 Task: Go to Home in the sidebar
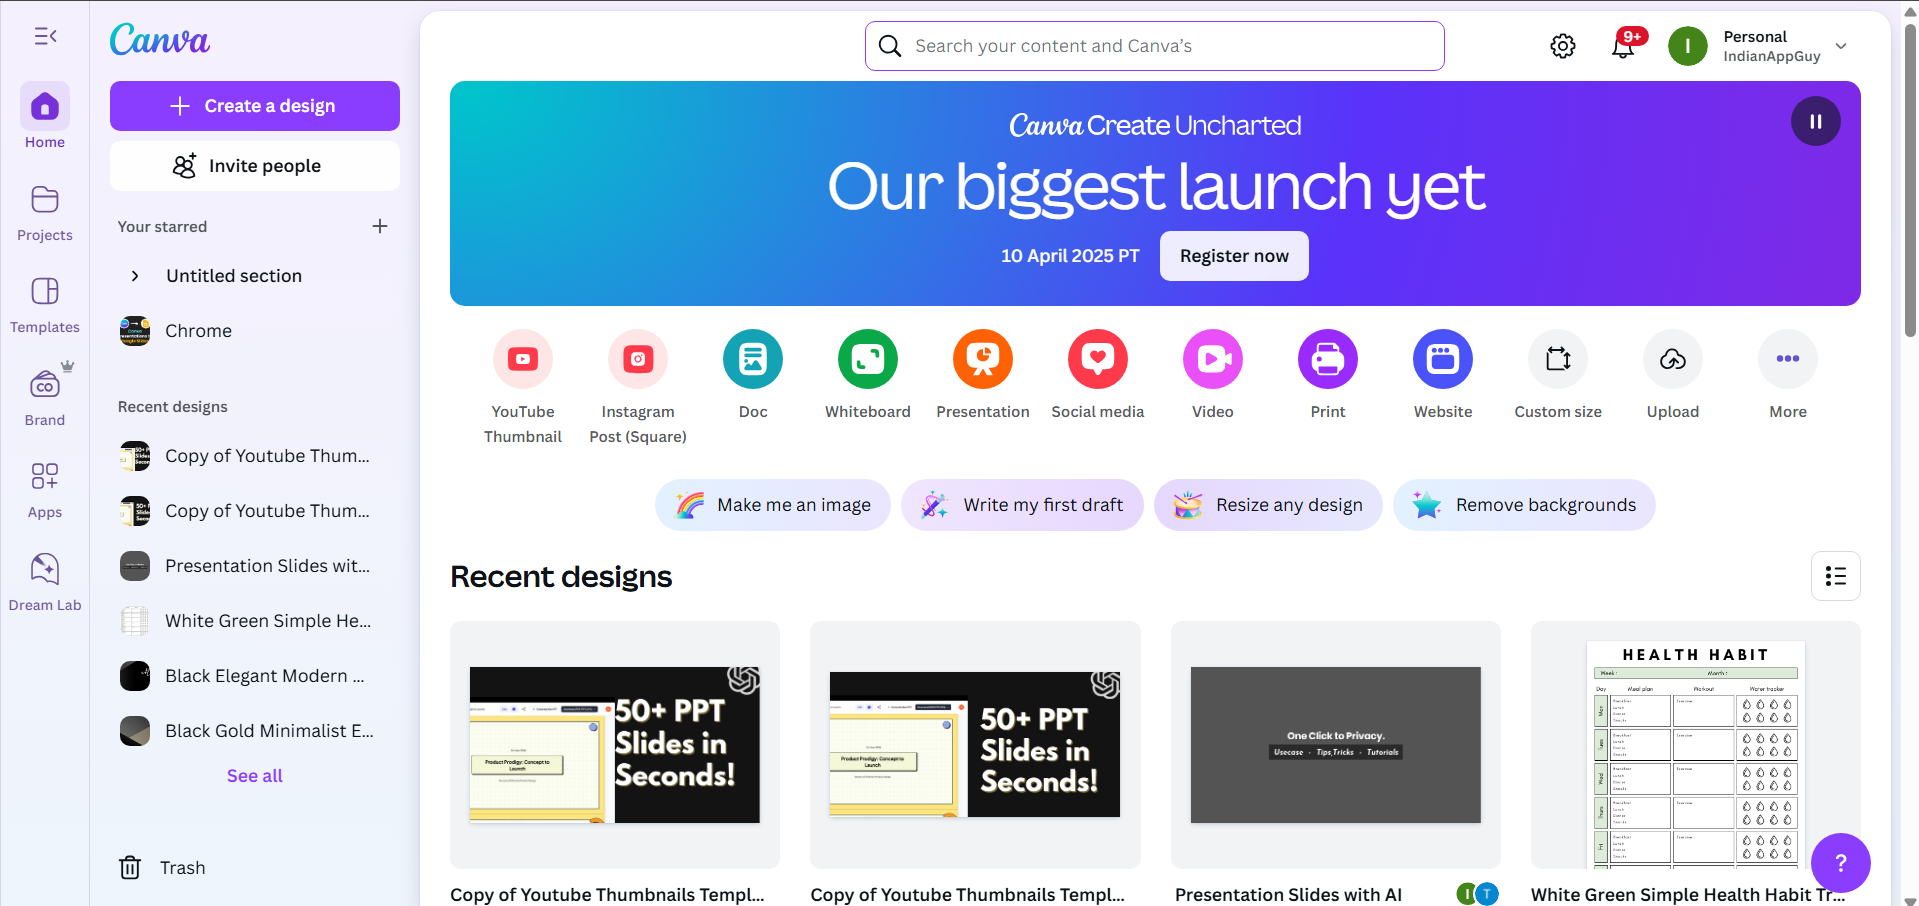pos(45,116)
